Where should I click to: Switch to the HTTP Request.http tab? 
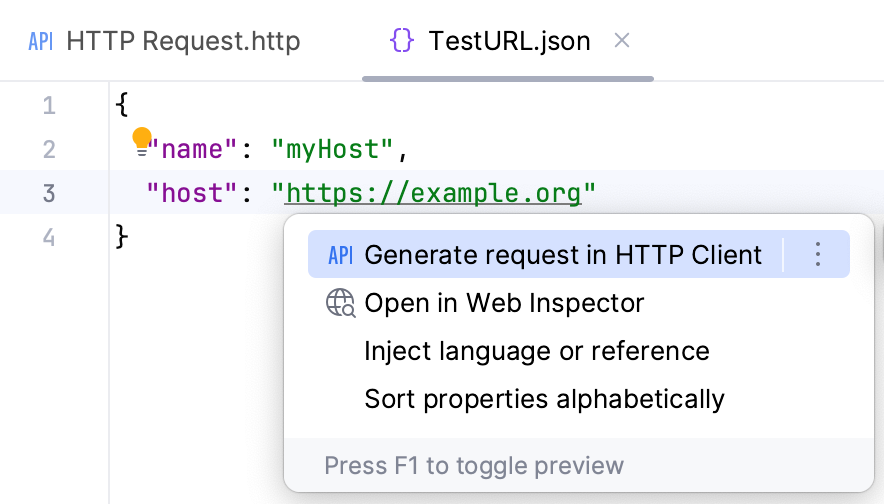[182, 41]
